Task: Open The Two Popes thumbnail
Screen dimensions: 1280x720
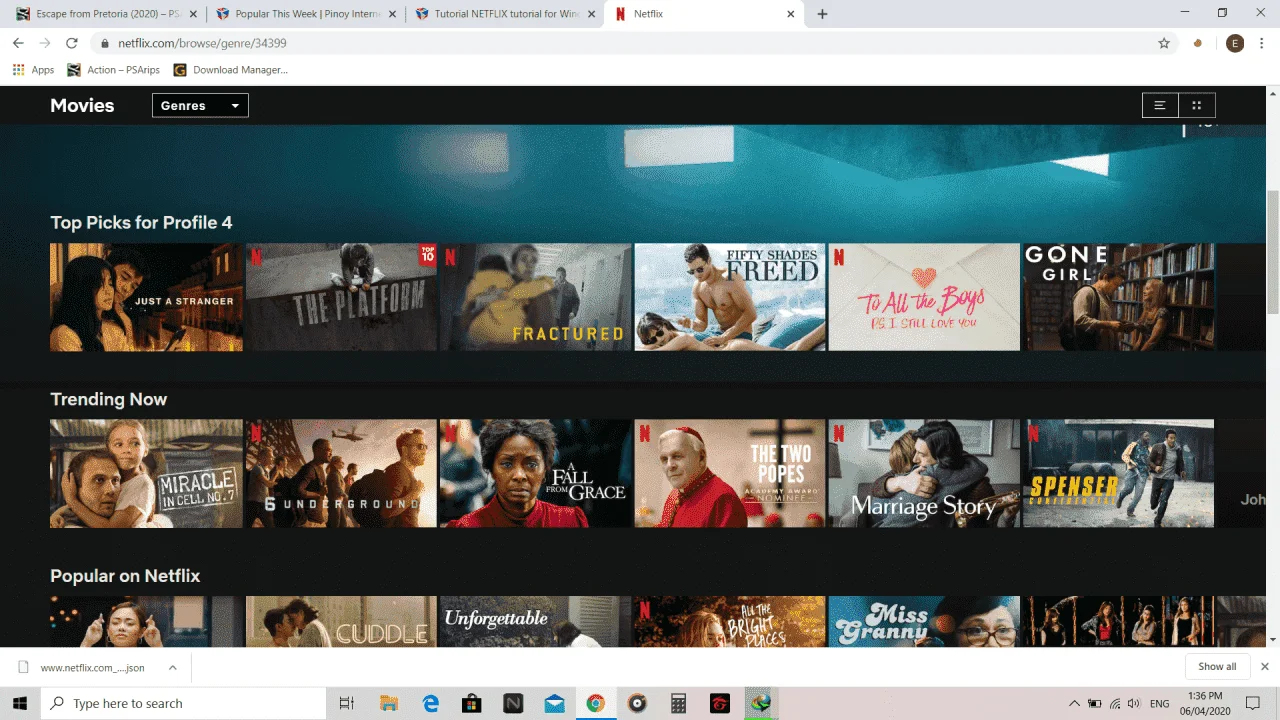Action: coord(730,473)
